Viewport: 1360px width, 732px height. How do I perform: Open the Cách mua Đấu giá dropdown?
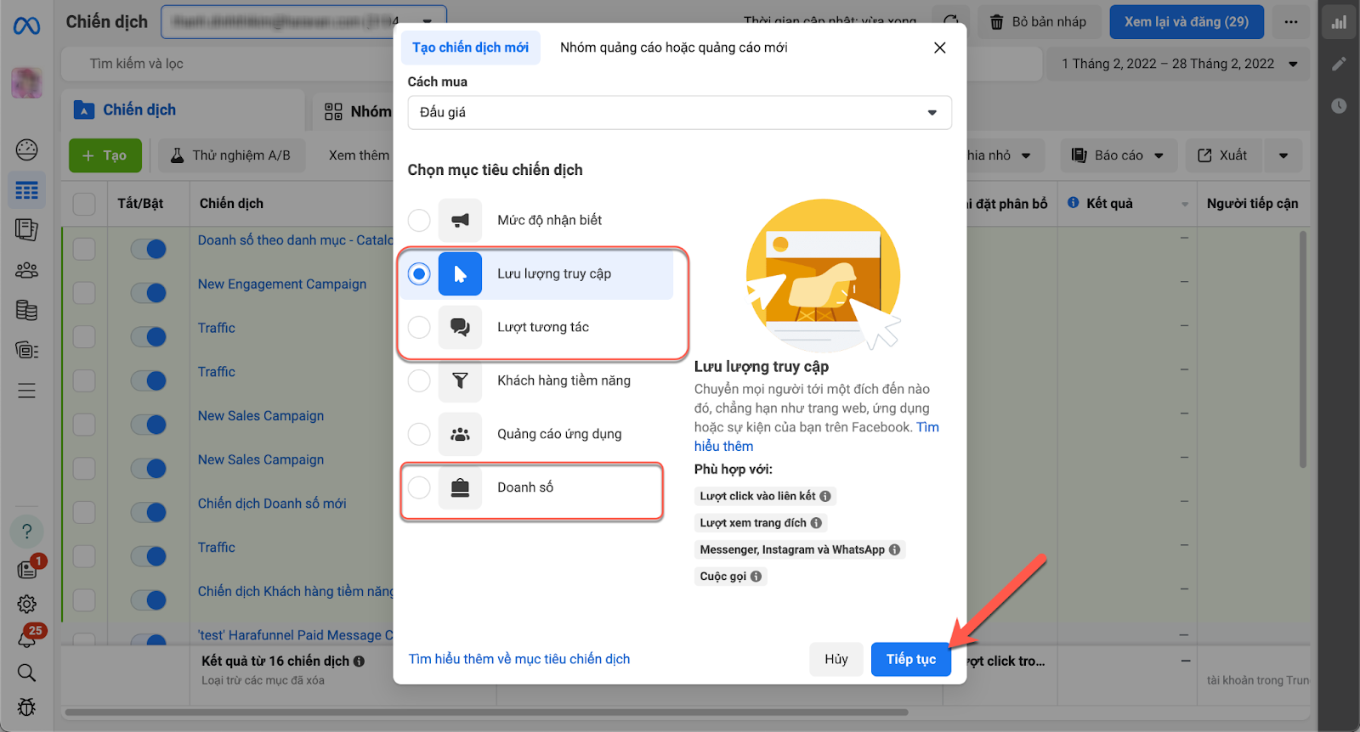[x=679, y=113]
